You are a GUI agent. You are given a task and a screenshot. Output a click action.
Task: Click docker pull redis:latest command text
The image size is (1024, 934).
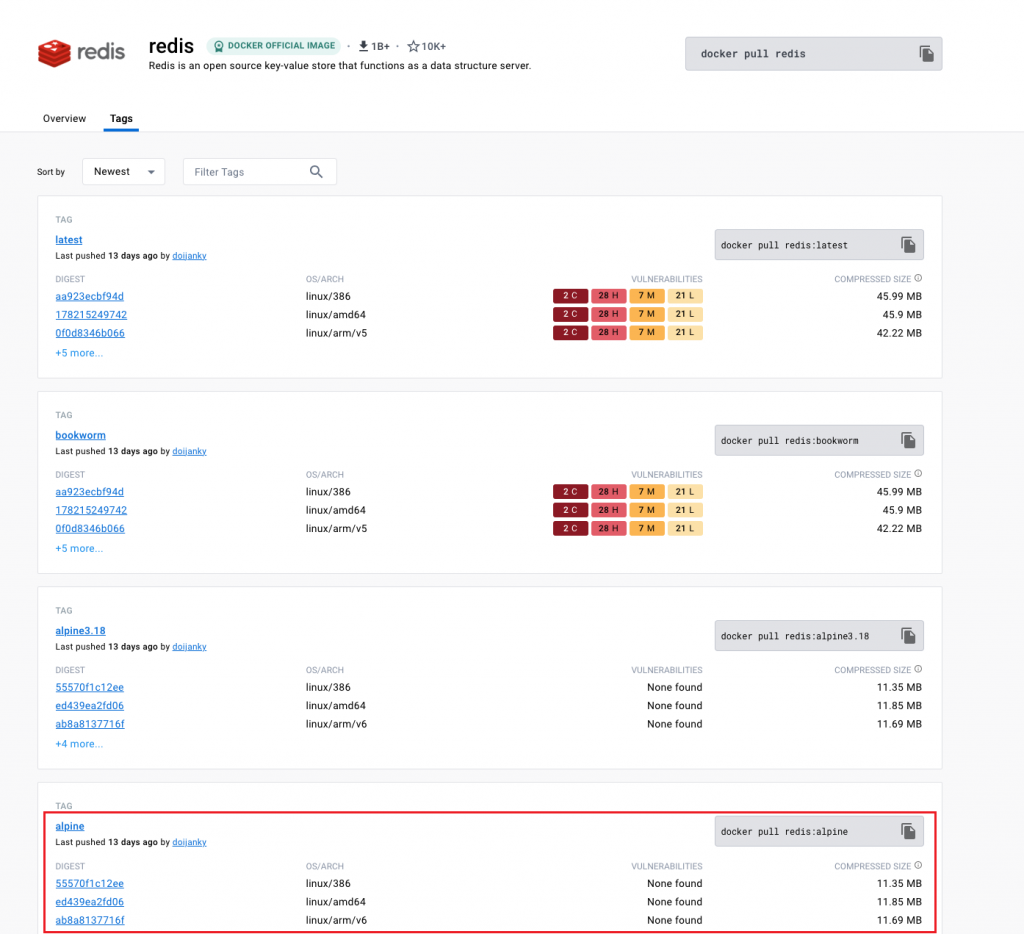[x=784, y=245]
